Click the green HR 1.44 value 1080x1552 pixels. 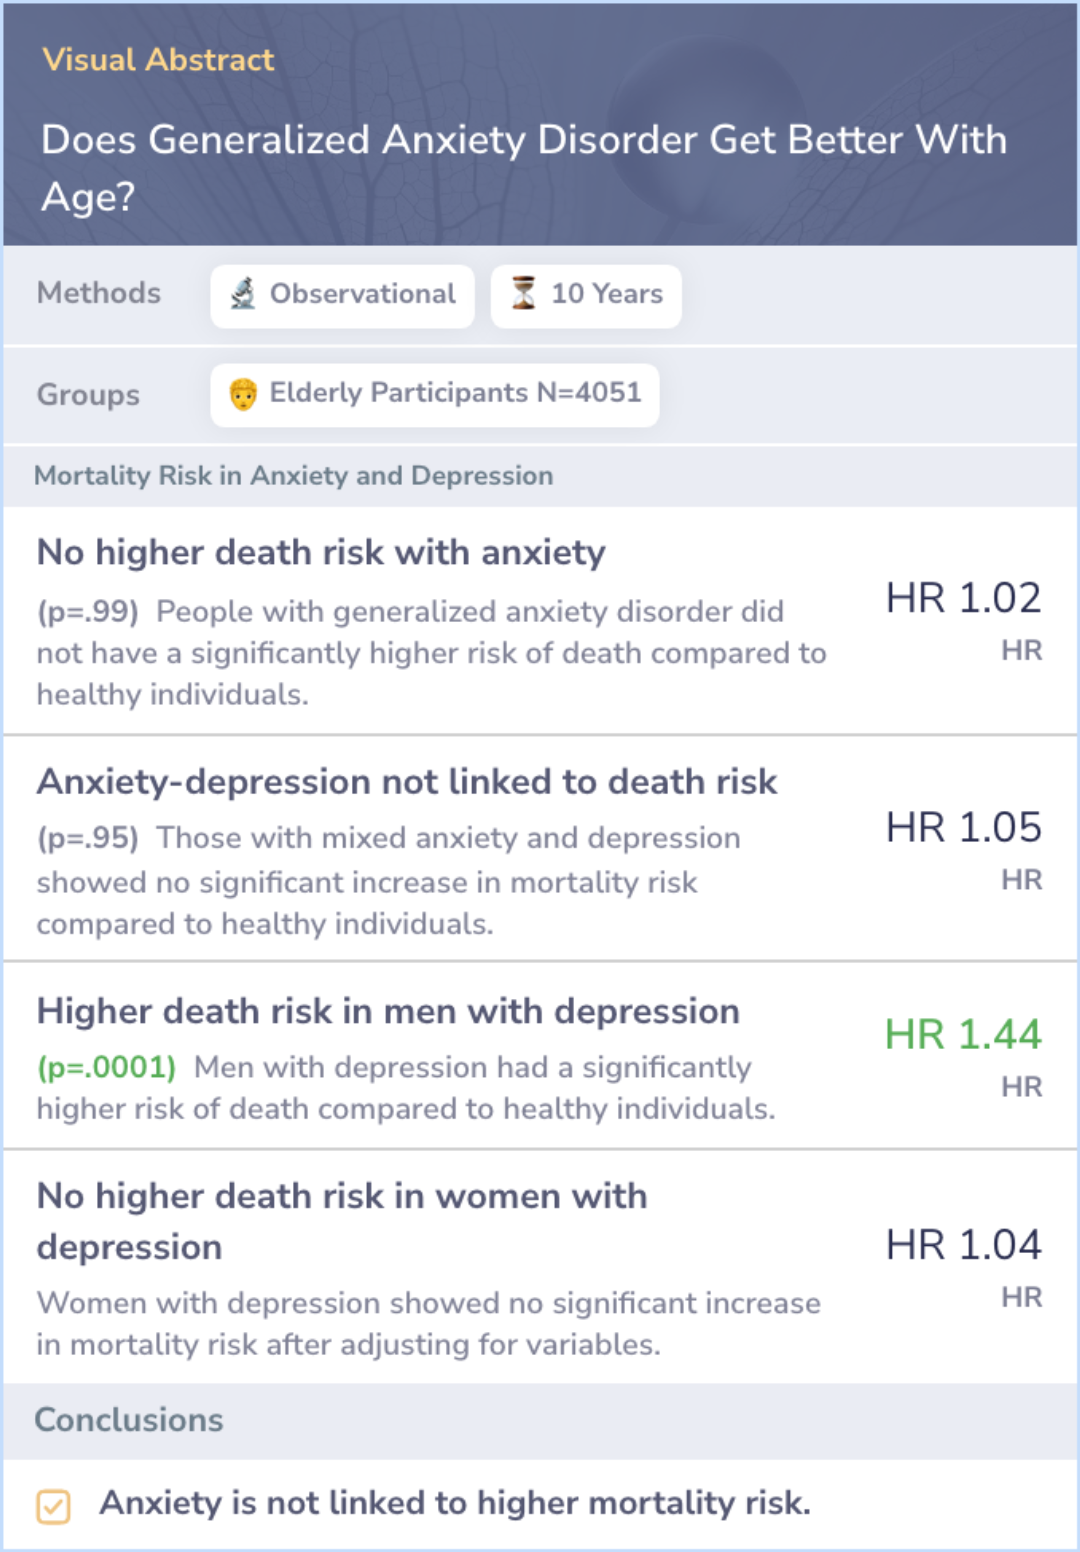[x=963, y=1034]
